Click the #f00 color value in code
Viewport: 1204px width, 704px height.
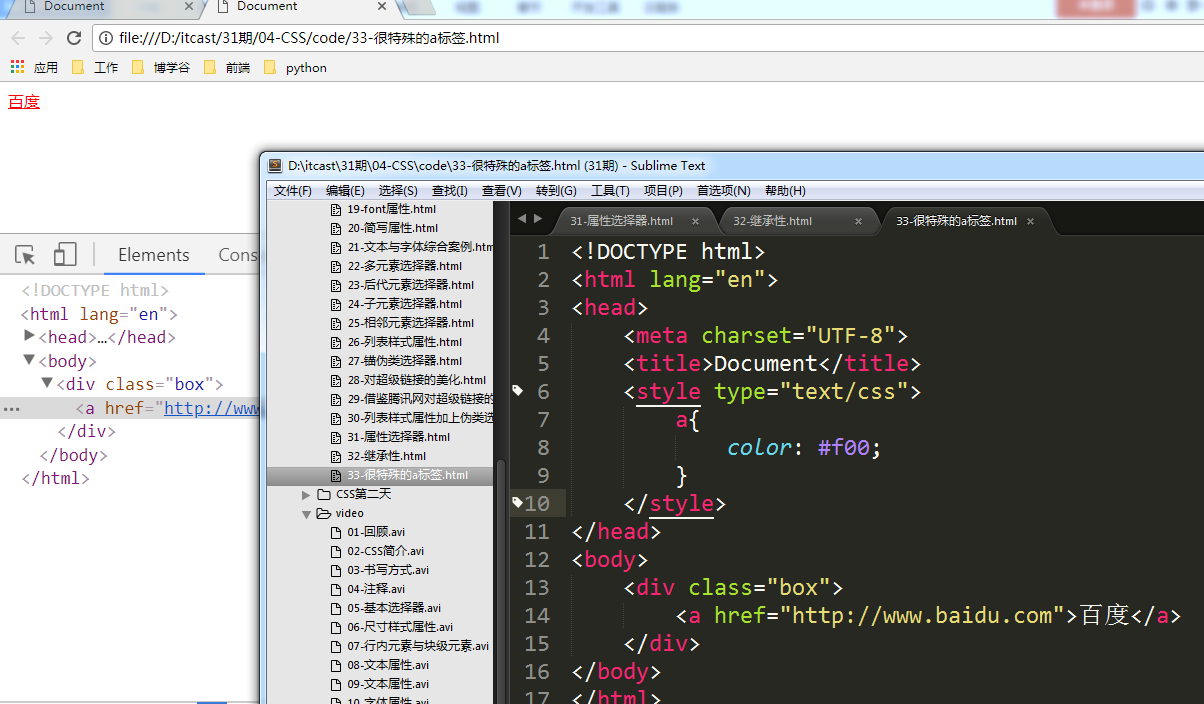click(x=844, y=447)
